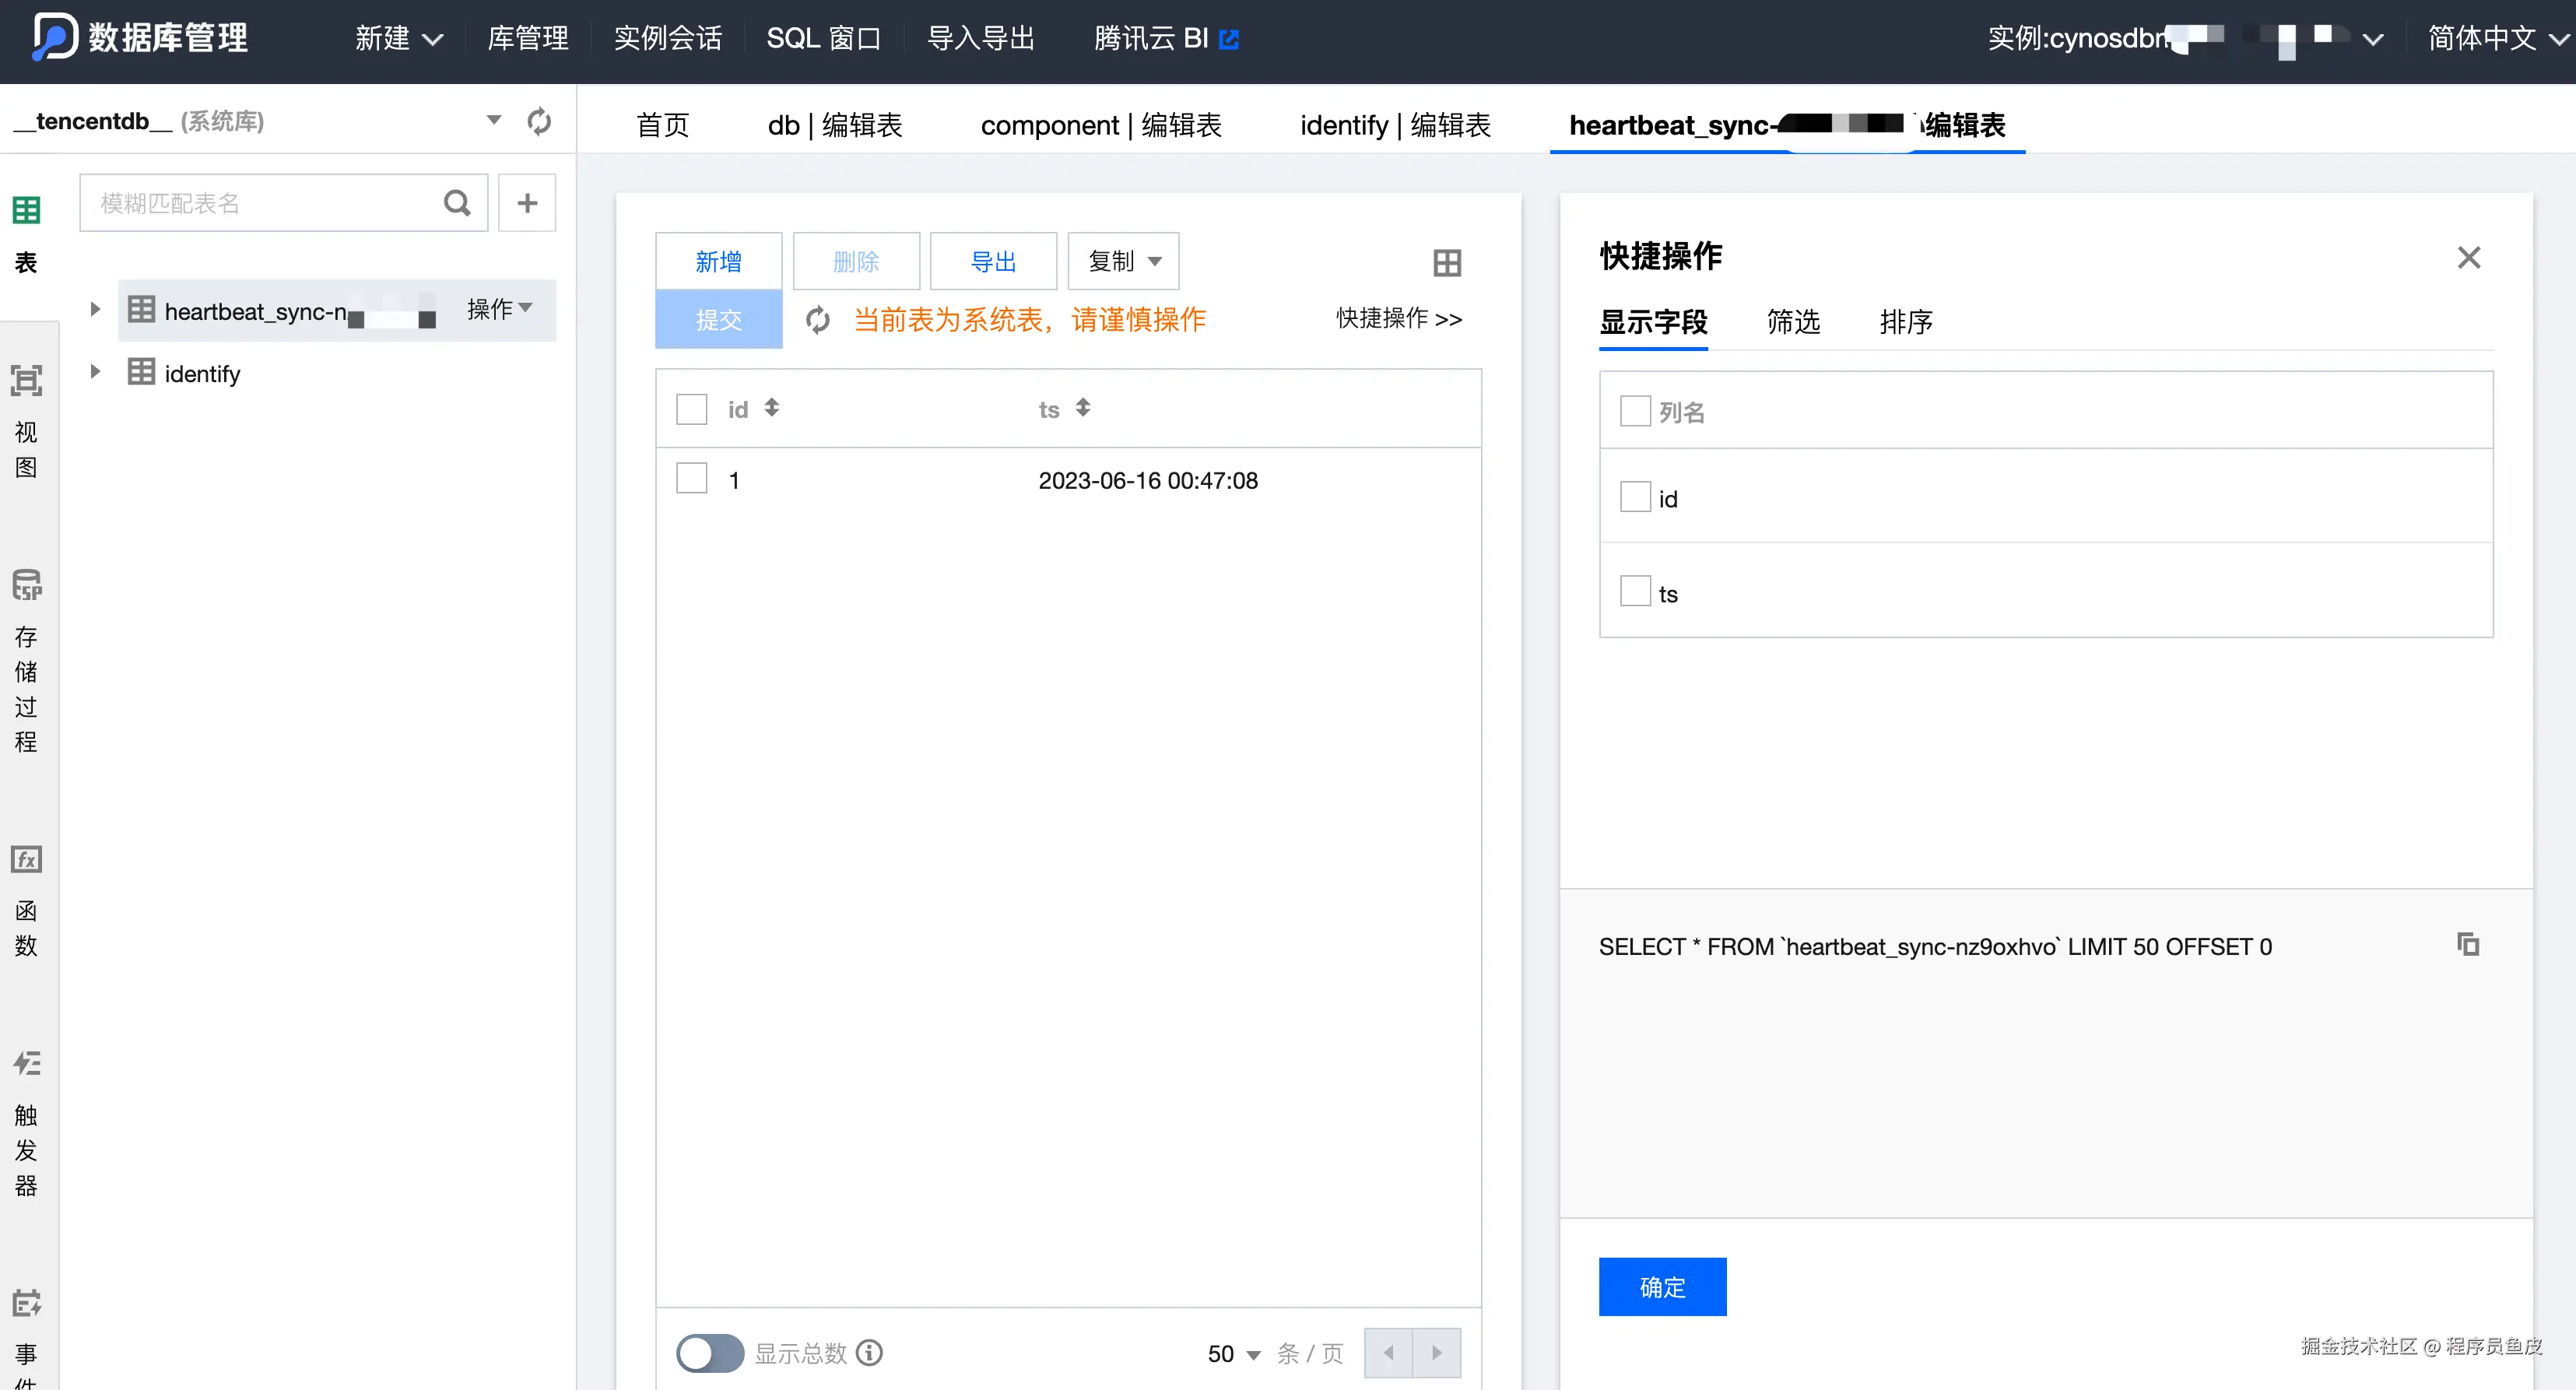Check the id field checkbox in 快捷操作
Screen dimensions: 2576x1390
[1635, 497]
